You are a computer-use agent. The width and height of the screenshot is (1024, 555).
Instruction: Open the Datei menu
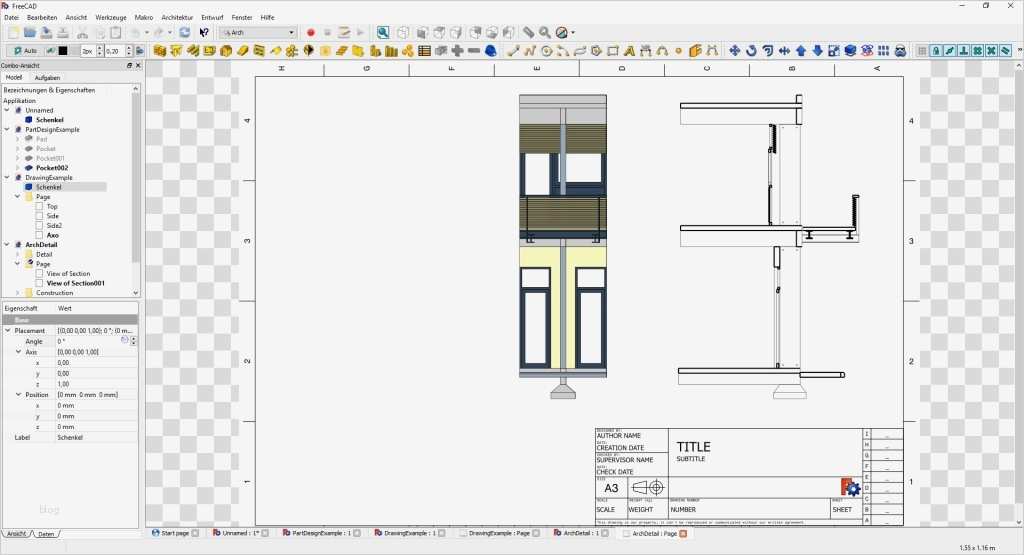point(12,18)
